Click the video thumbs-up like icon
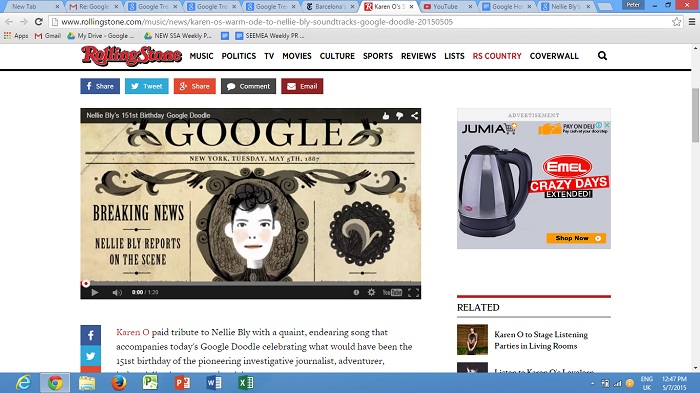This screenshot has height=393, width=700. (385, 116)
